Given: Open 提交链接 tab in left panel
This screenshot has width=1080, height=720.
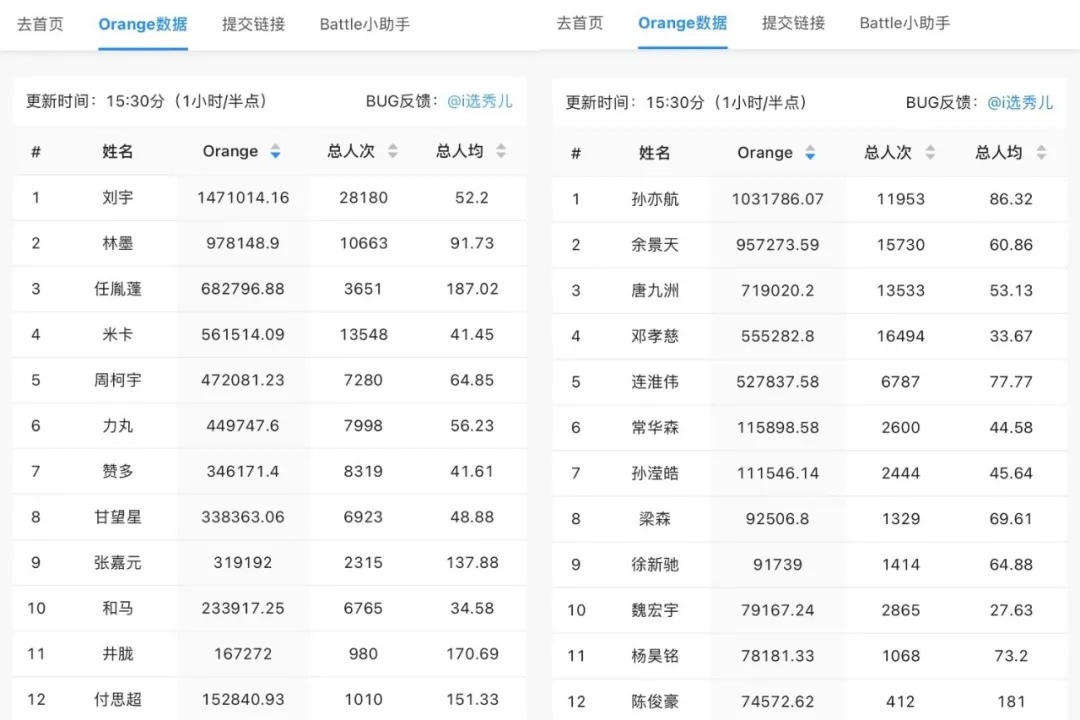Looking at the screenshot, I should click(x=253, y=24).
